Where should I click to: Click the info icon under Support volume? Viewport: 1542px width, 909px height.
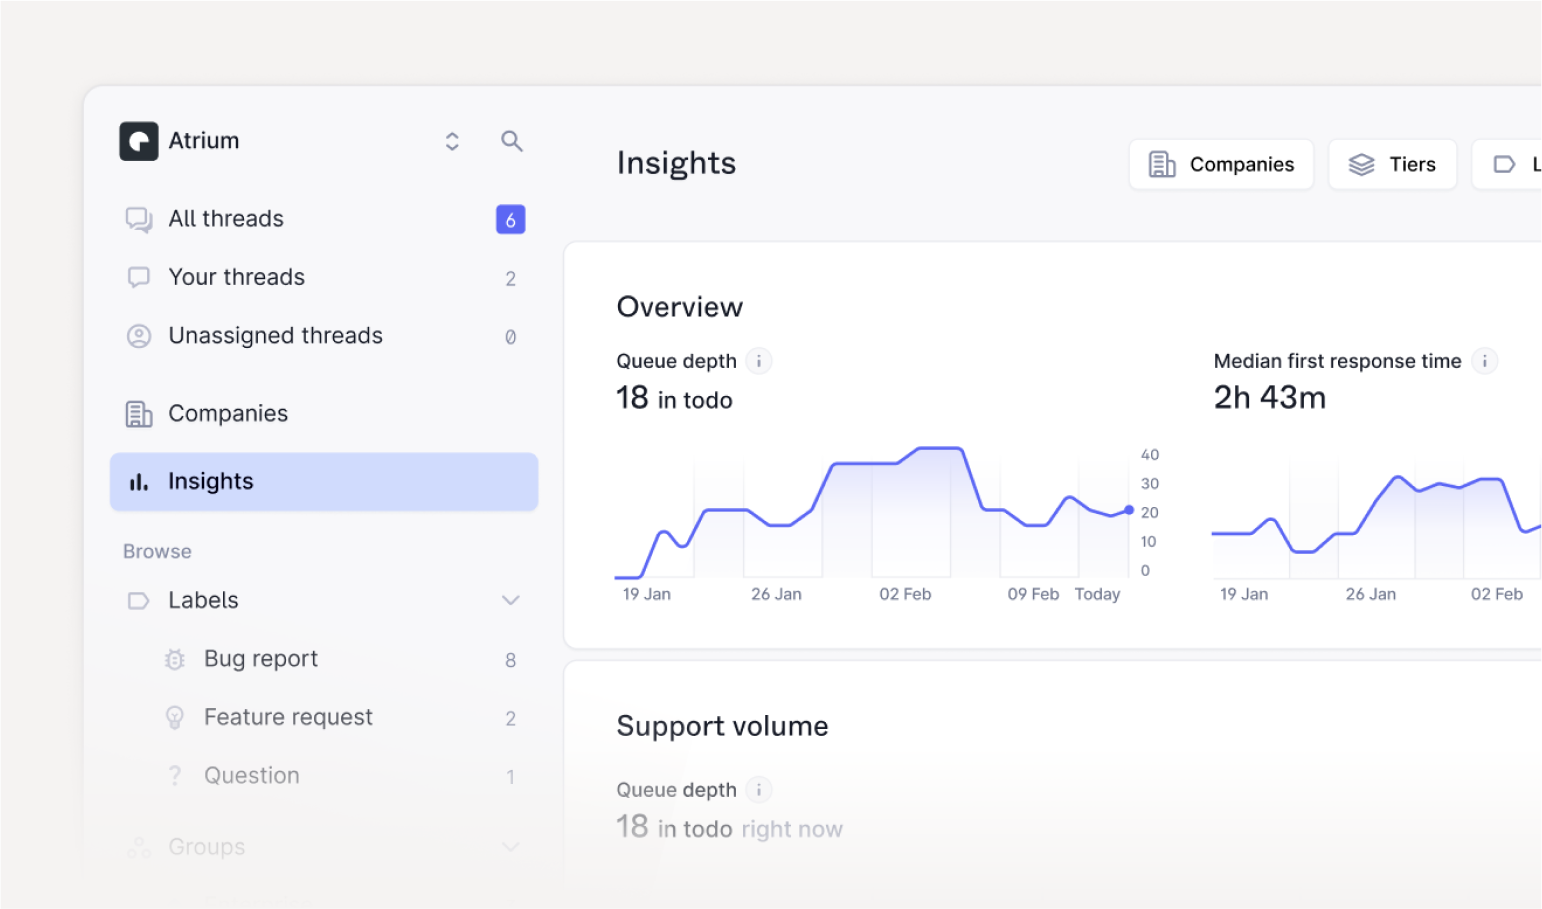click(x=759, y=790)
